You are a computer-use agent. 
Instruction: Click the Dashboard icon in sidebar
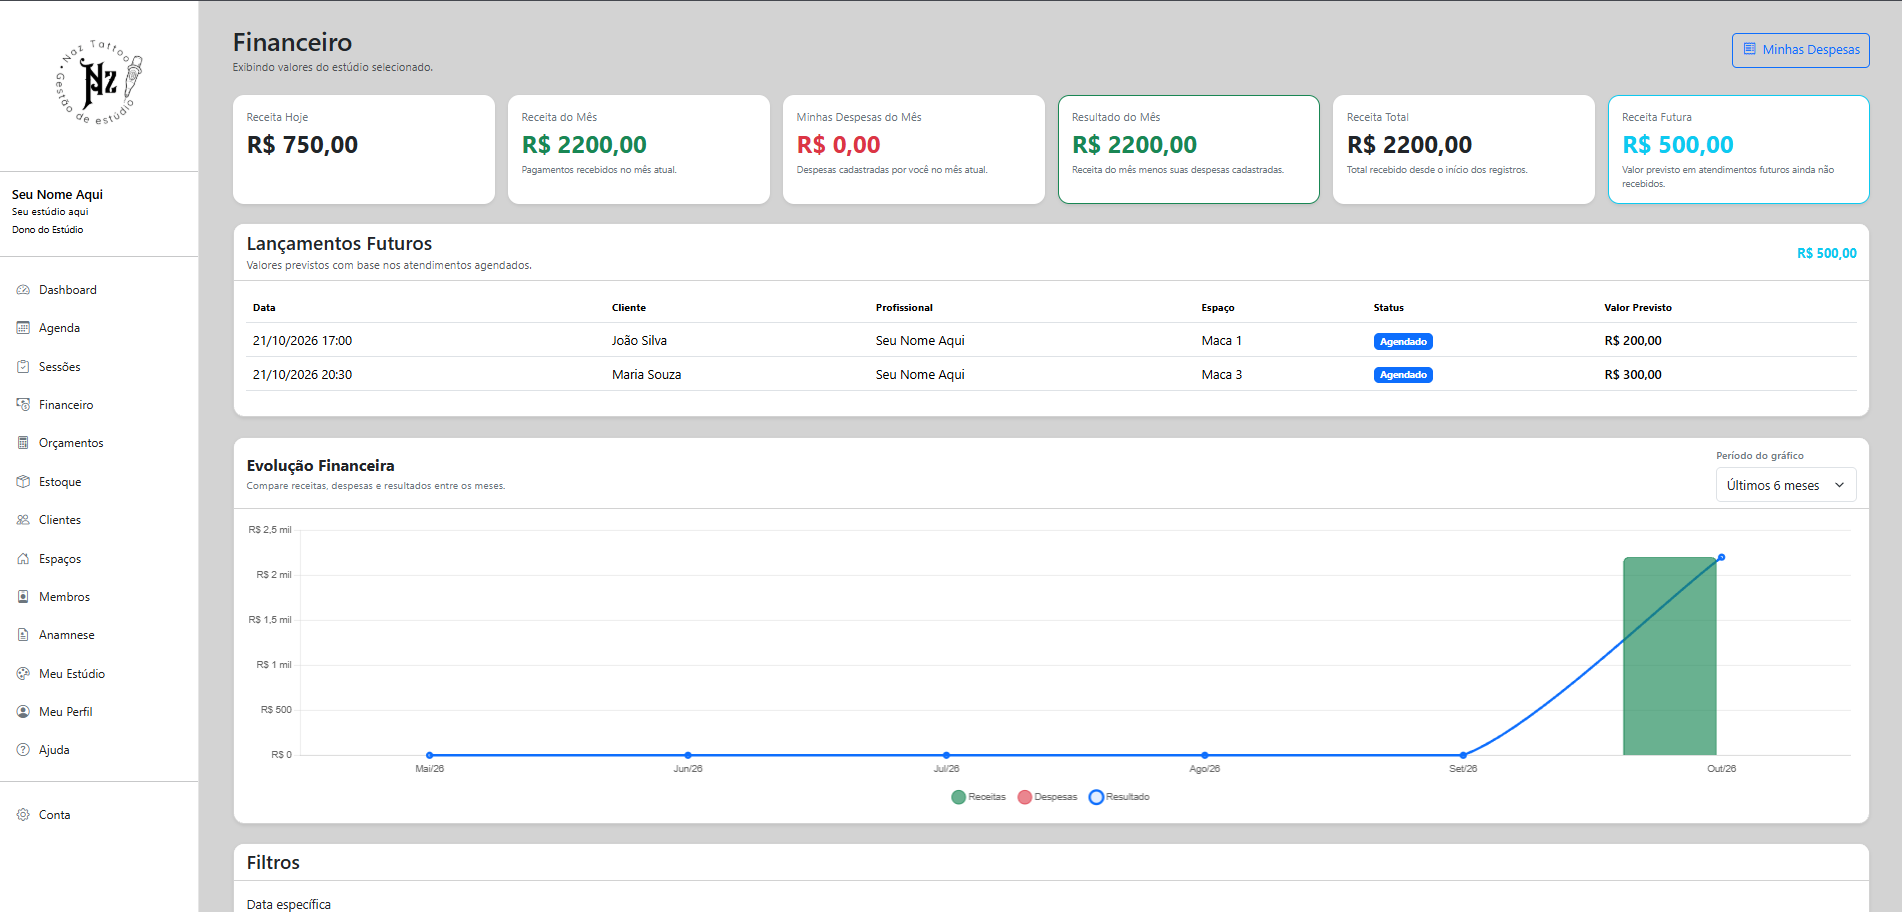point(23,290)
